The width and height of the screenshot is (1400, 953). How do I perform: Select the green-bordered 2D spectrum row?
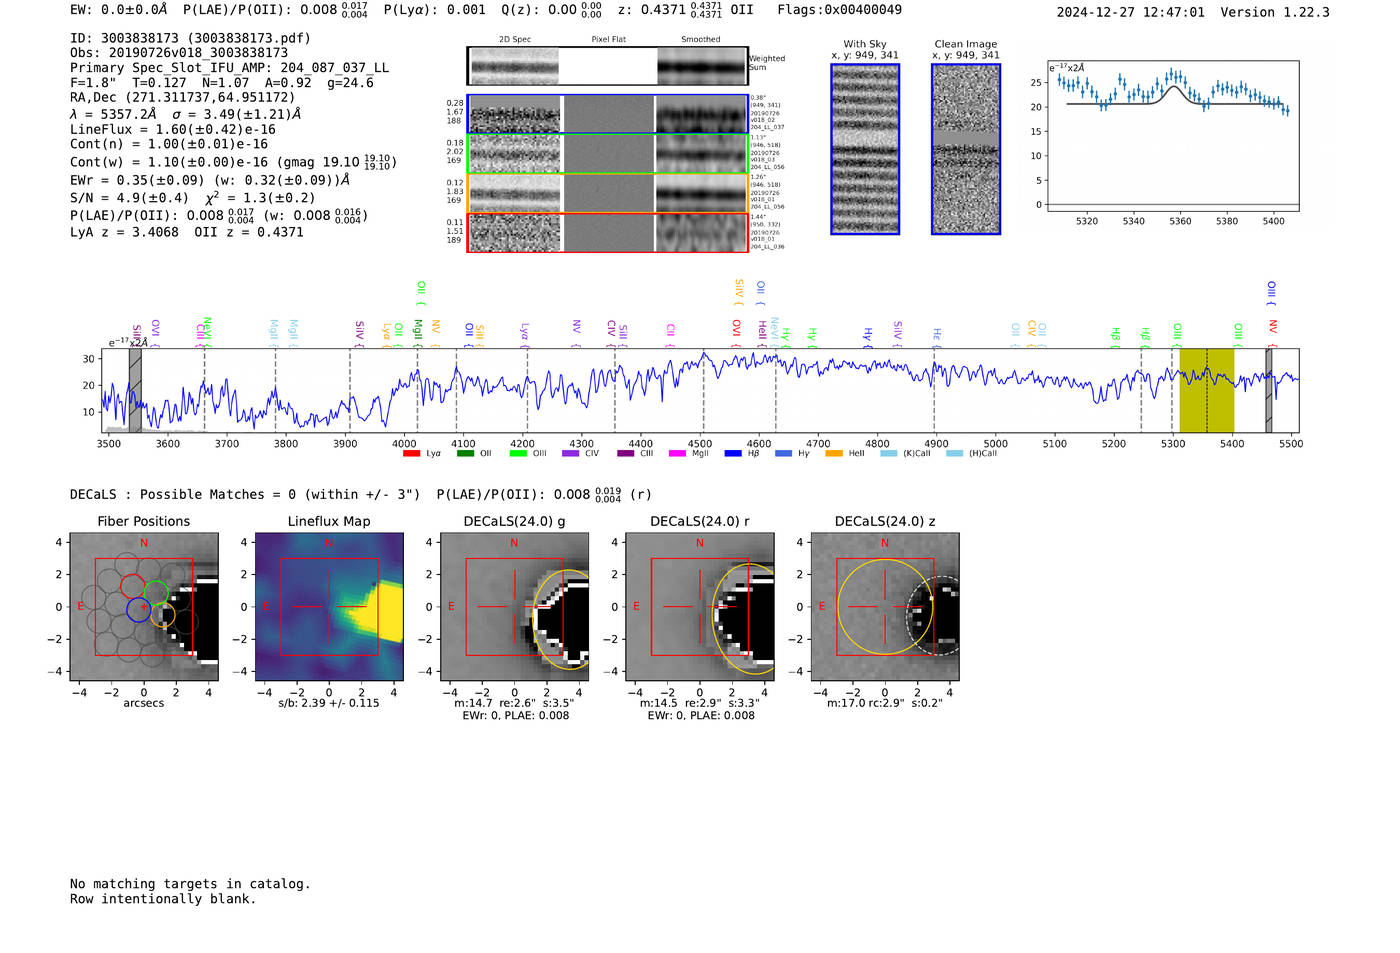[607, 154]
